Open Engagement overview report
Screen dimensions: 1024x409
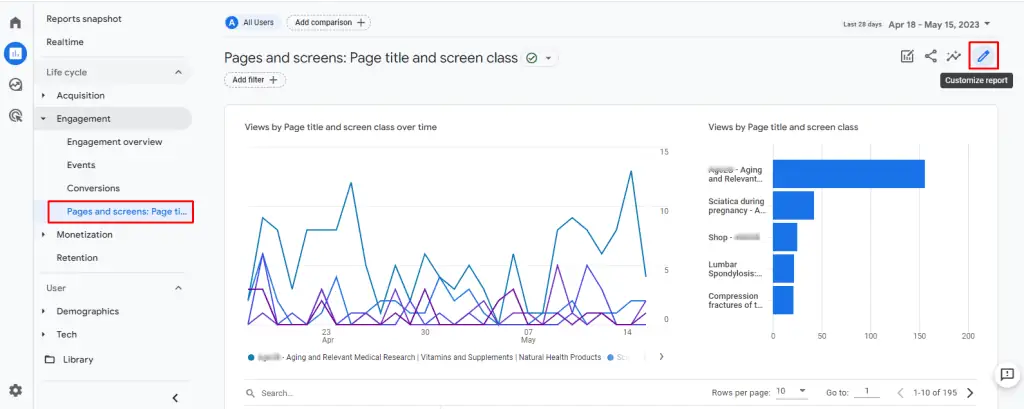click(114, 142)
